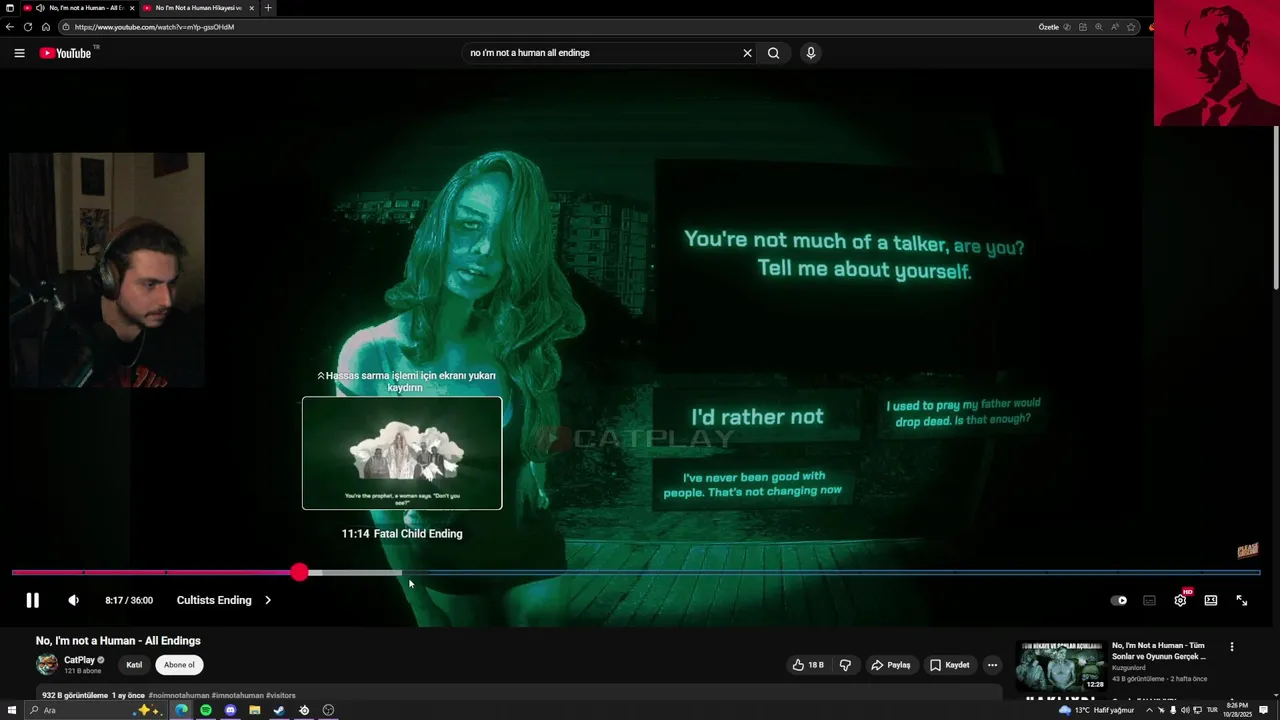
Task: Subscribe with the Abone ol button
Action: (180, 665)
